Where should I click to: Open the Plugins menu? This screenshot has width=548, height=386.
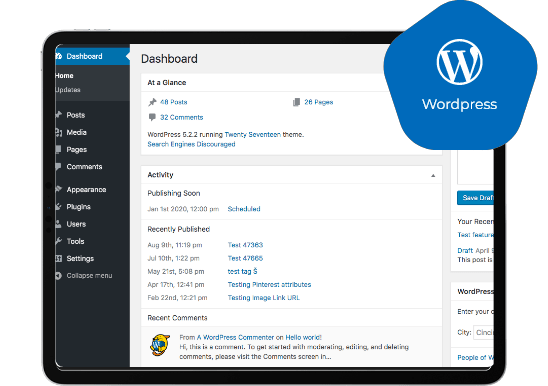[78, 207]
